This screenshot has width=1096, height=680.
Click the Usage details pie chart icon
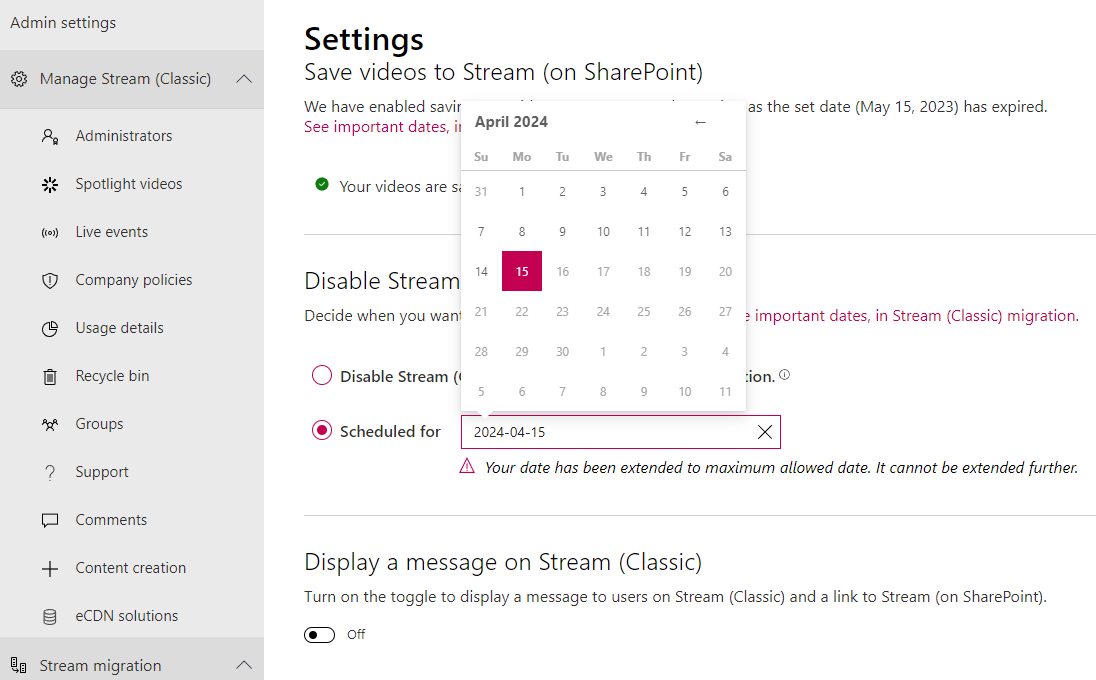[x=50, y=328]
